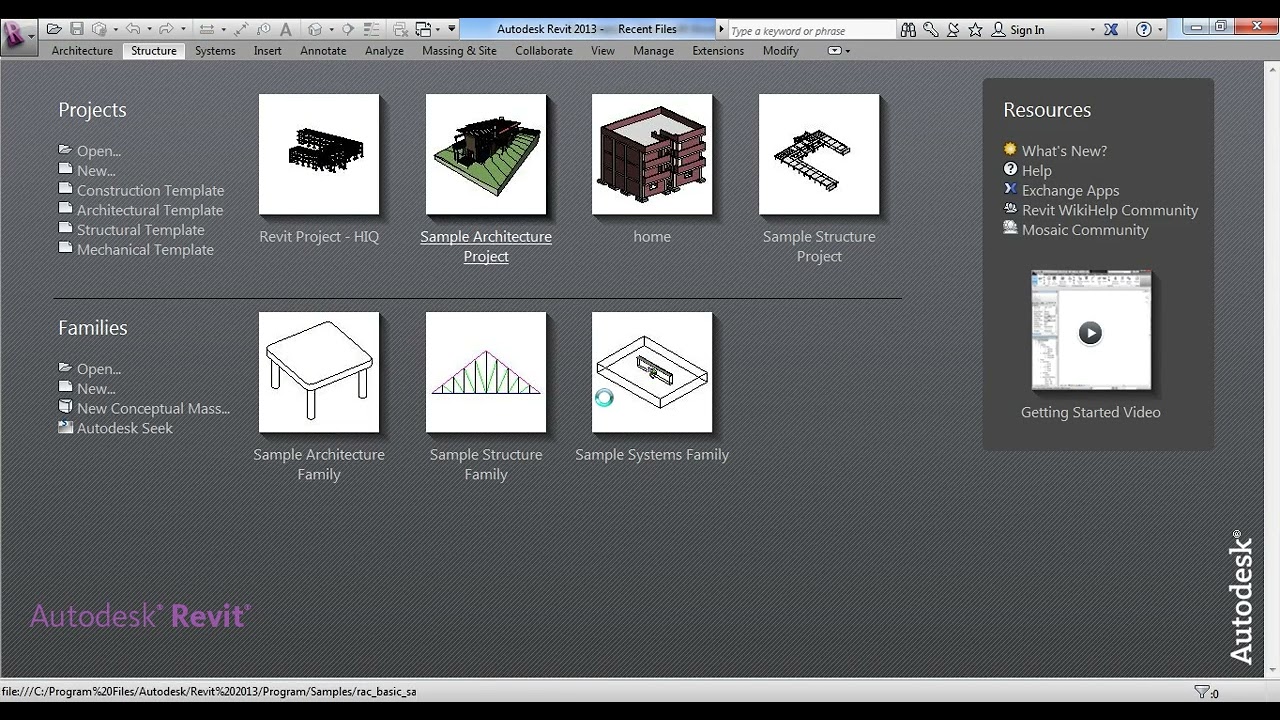Click the Undo arrow icon
The image size is (1280, 720).
(133, 29)
